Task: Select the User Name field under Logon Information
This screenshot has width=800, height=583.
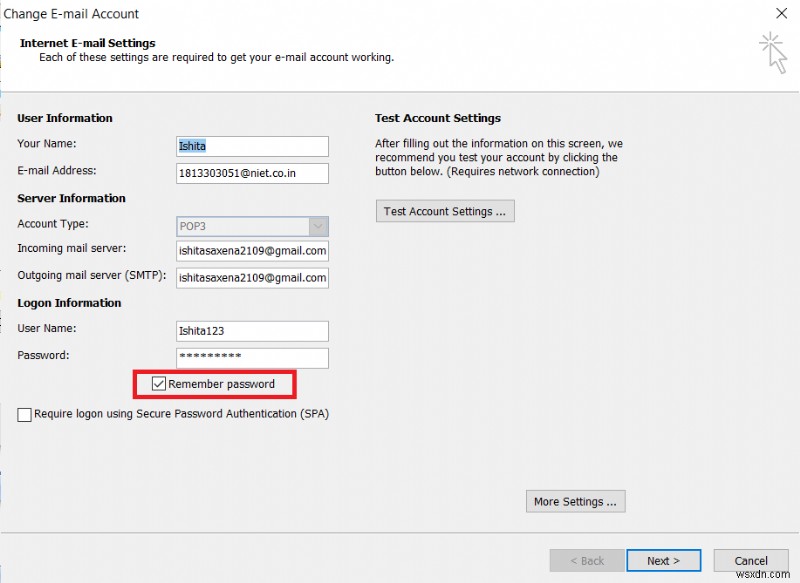Action: [252, 331]
